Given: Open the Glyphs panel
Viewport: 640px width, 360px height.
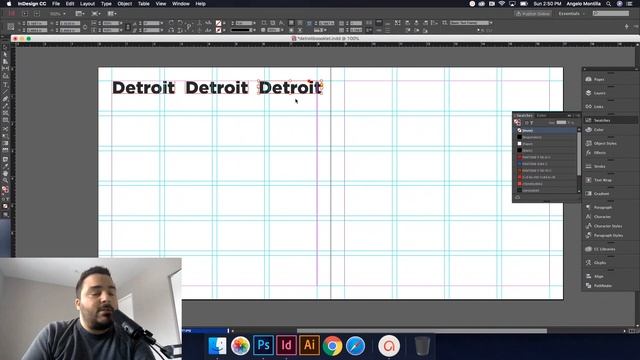Looking at the screenshot, I should [599, 263].
